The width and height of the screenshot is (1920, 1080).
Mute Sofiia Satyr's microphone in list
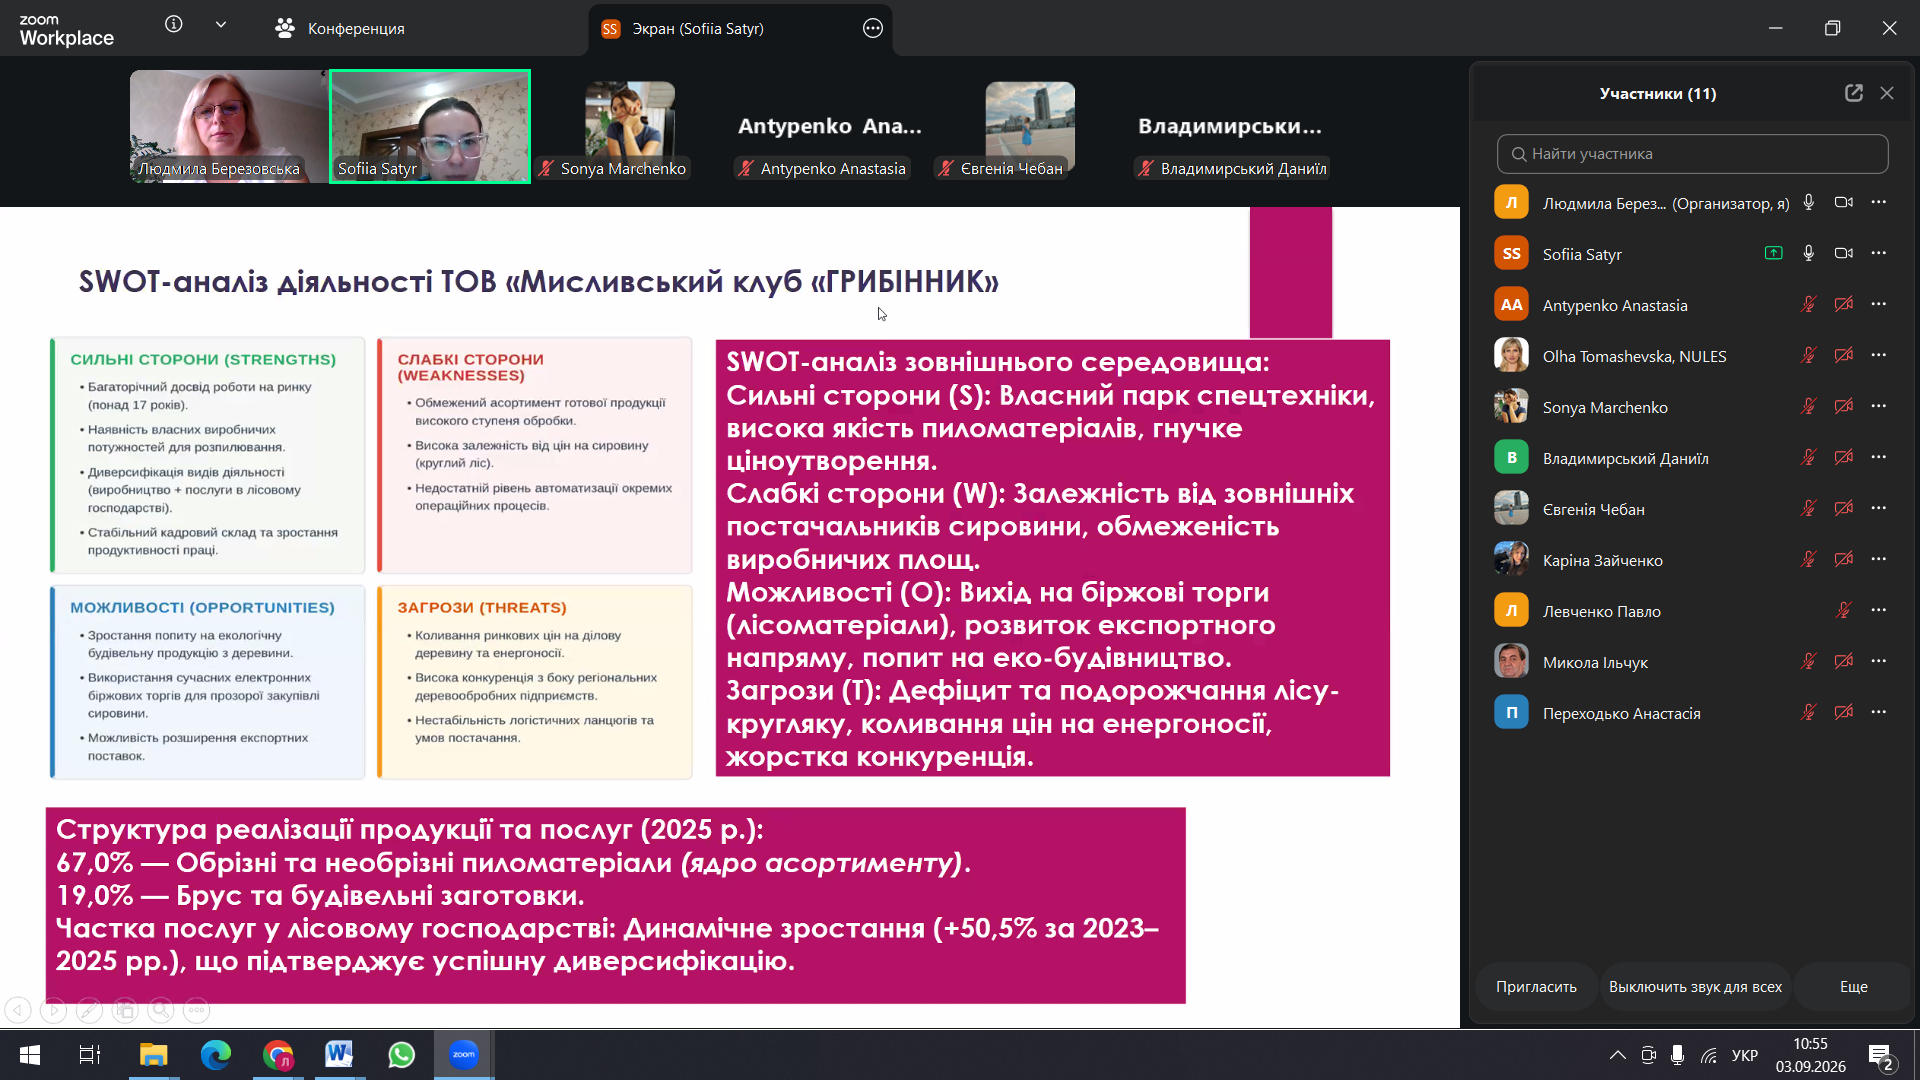pos(1809,253)
